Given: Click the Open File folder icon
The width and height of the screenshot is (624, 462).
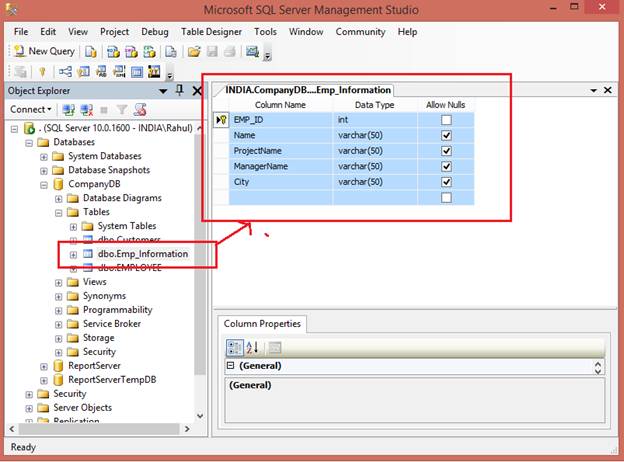Looking at the screenshot, I should point(195,51).
